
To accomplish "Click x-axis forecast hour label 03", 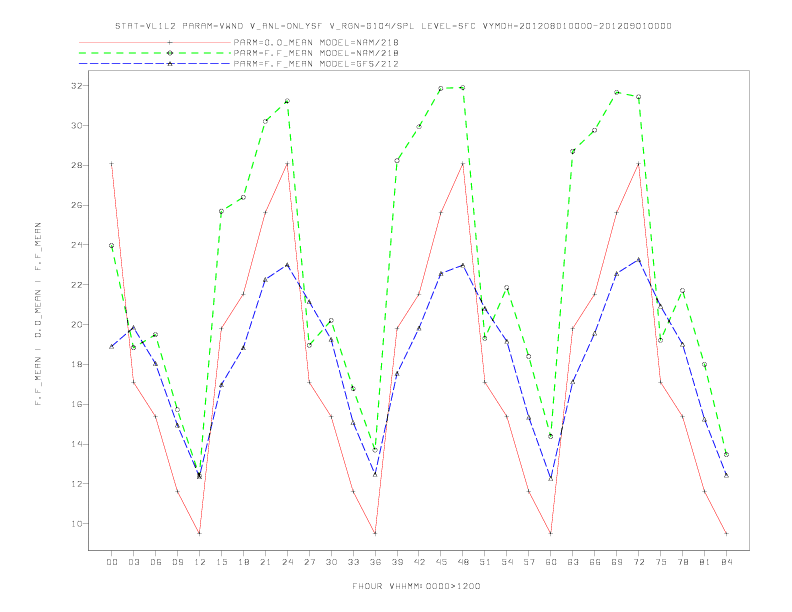I will [x=133, y=562].
